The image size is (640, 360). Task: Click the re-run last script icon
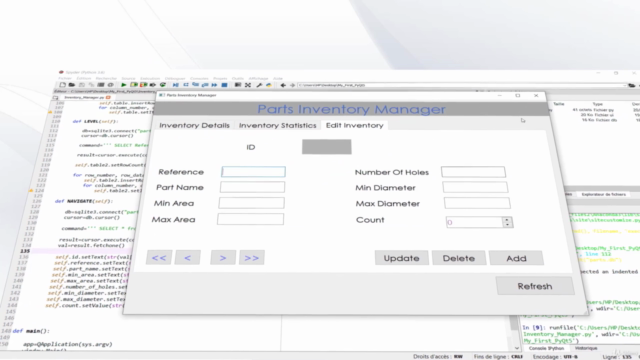click(162, 85)
